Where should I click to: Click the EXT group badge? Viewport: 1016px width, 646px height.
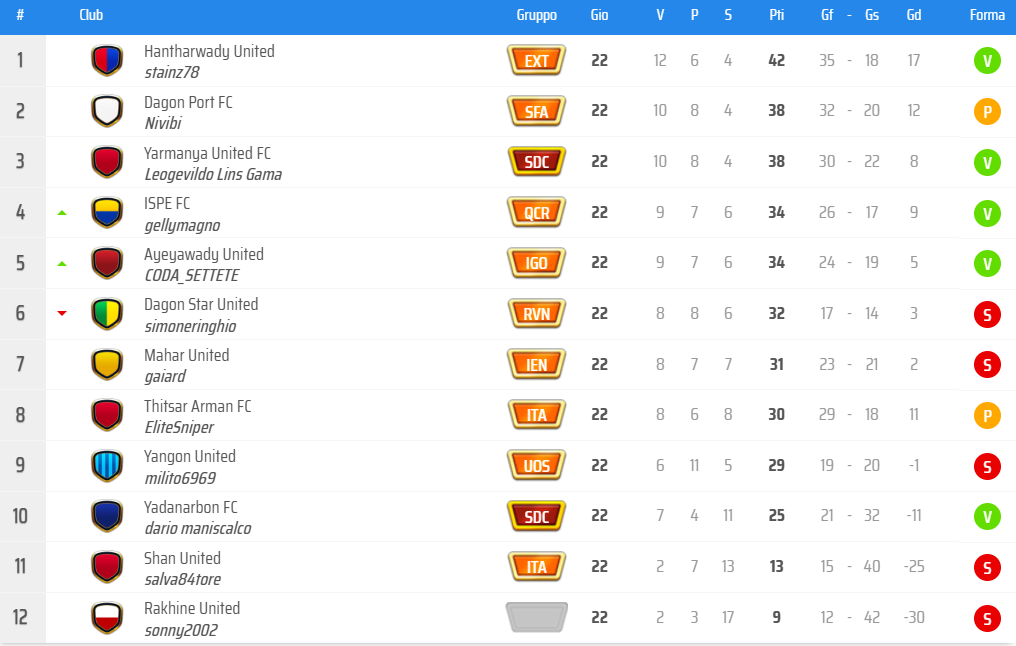(x=537, y=61)
